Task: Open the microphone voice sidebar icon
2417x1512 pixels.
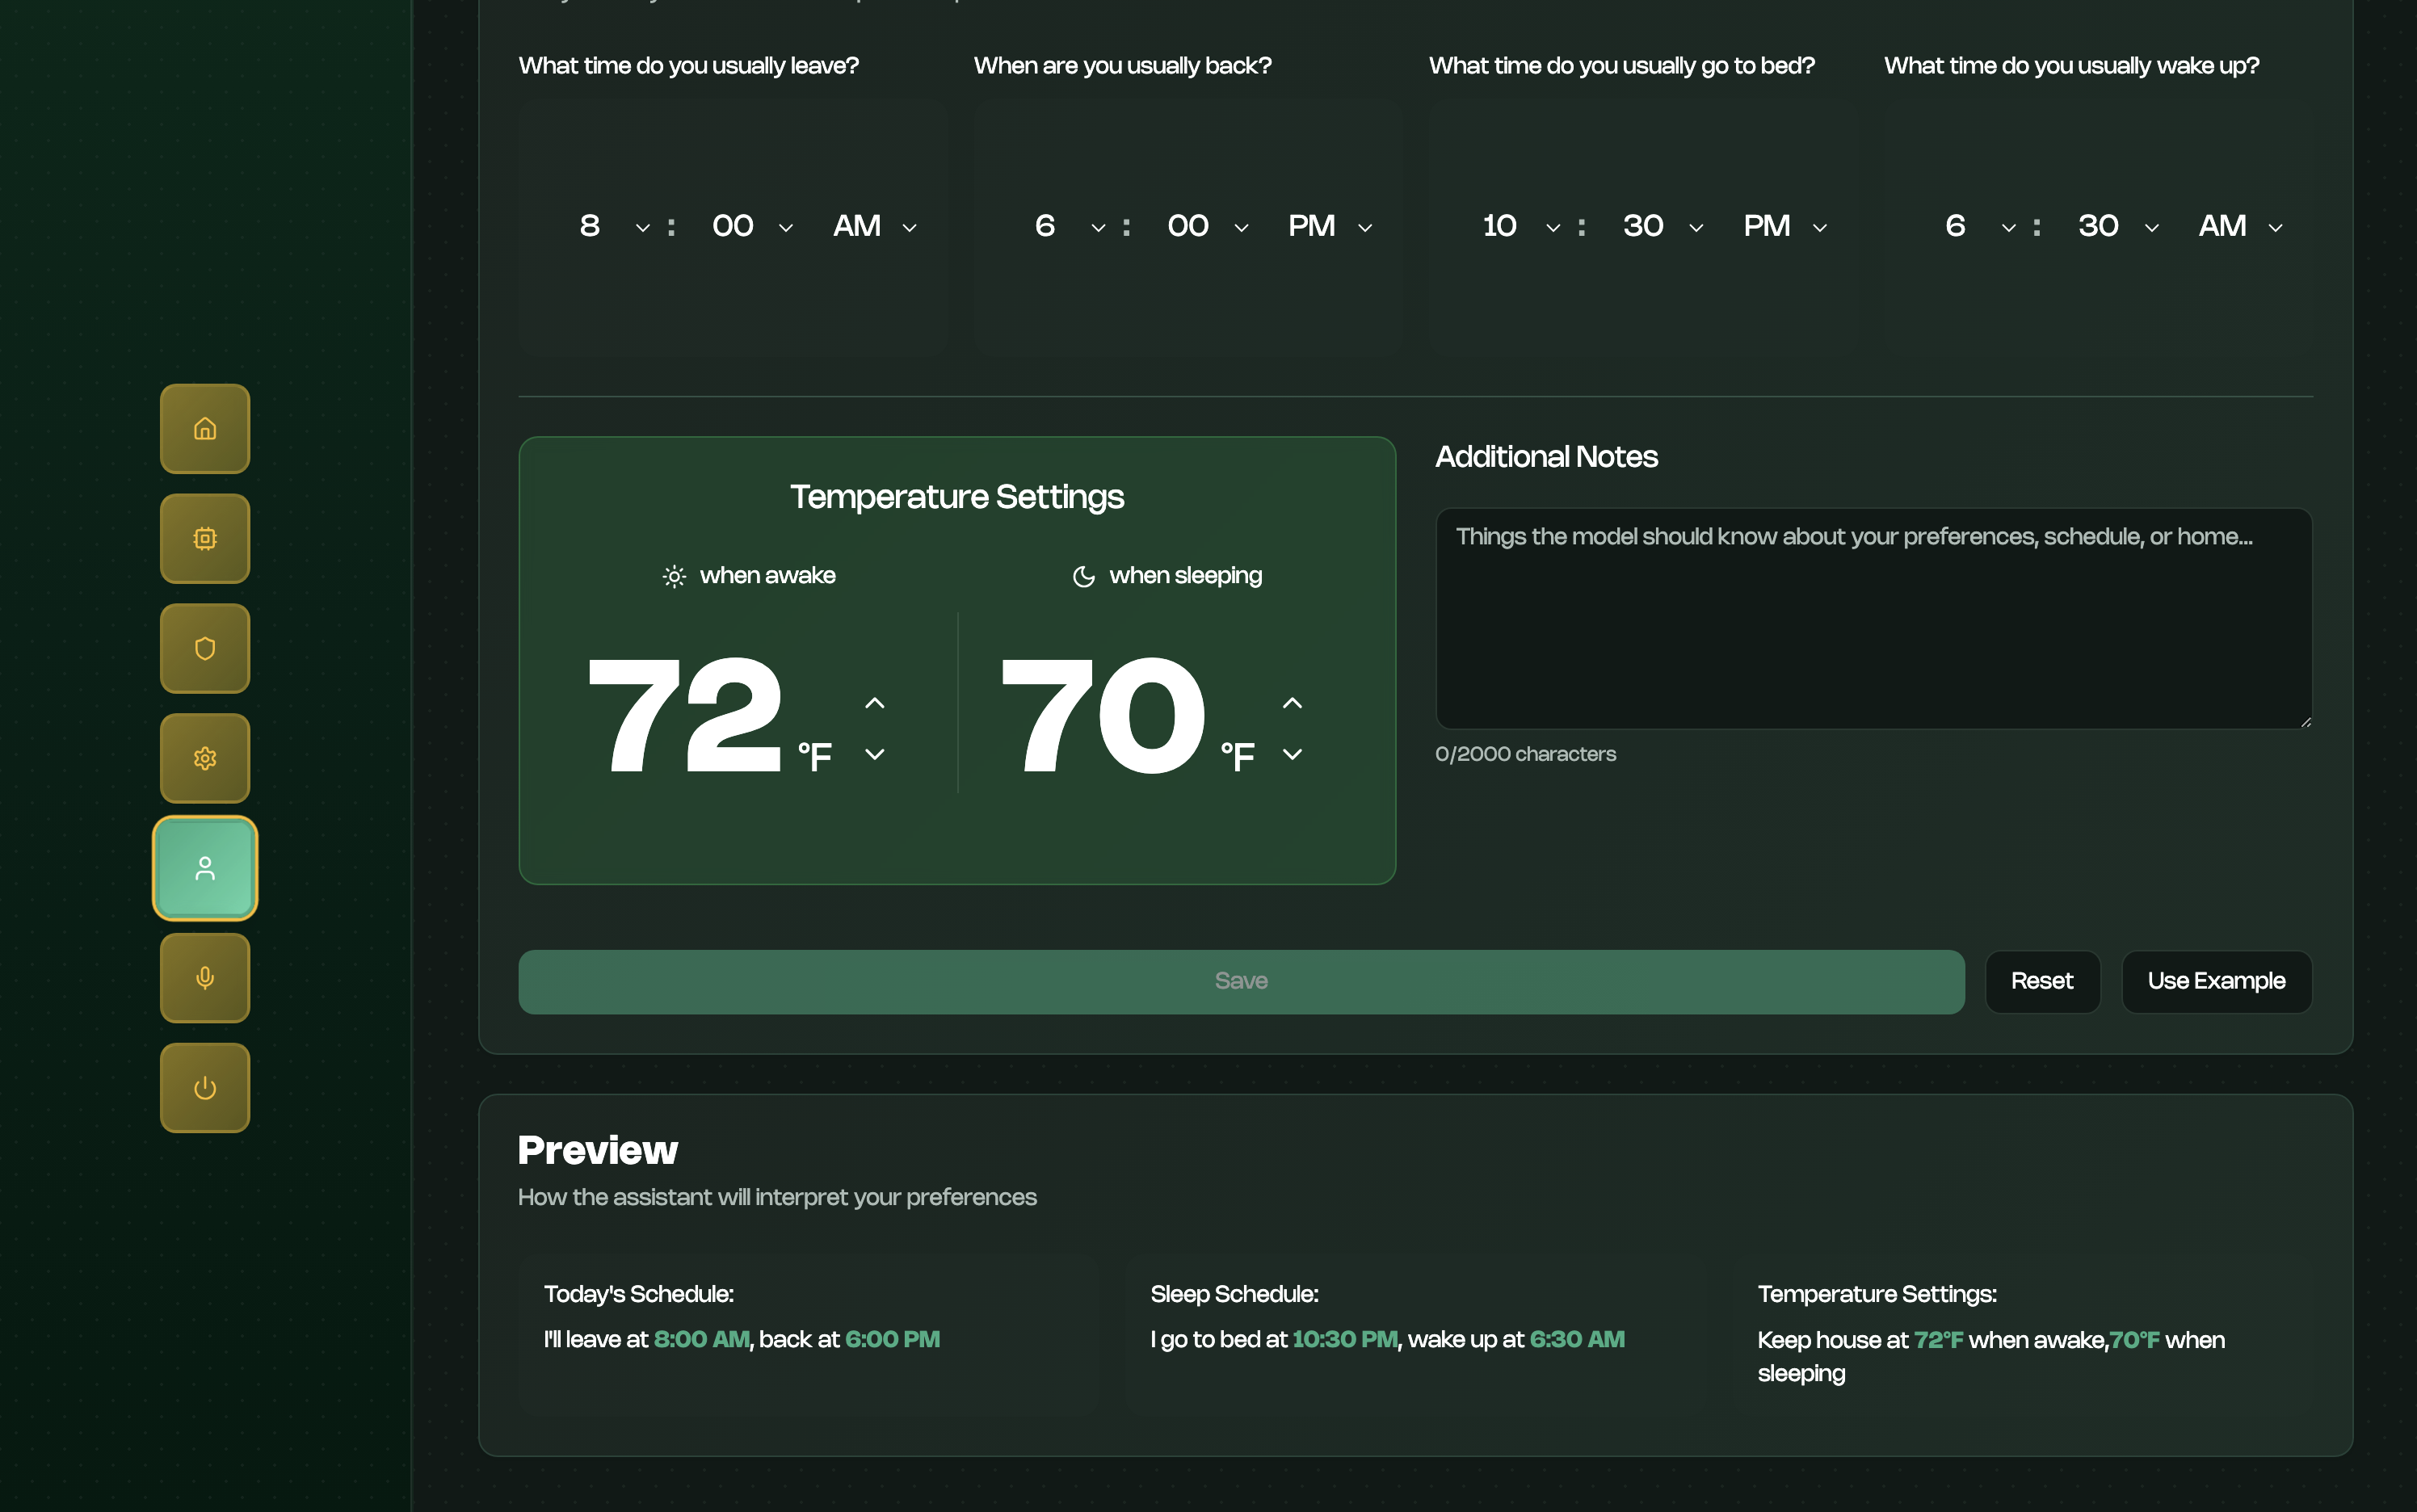Action: coord(205,978)
